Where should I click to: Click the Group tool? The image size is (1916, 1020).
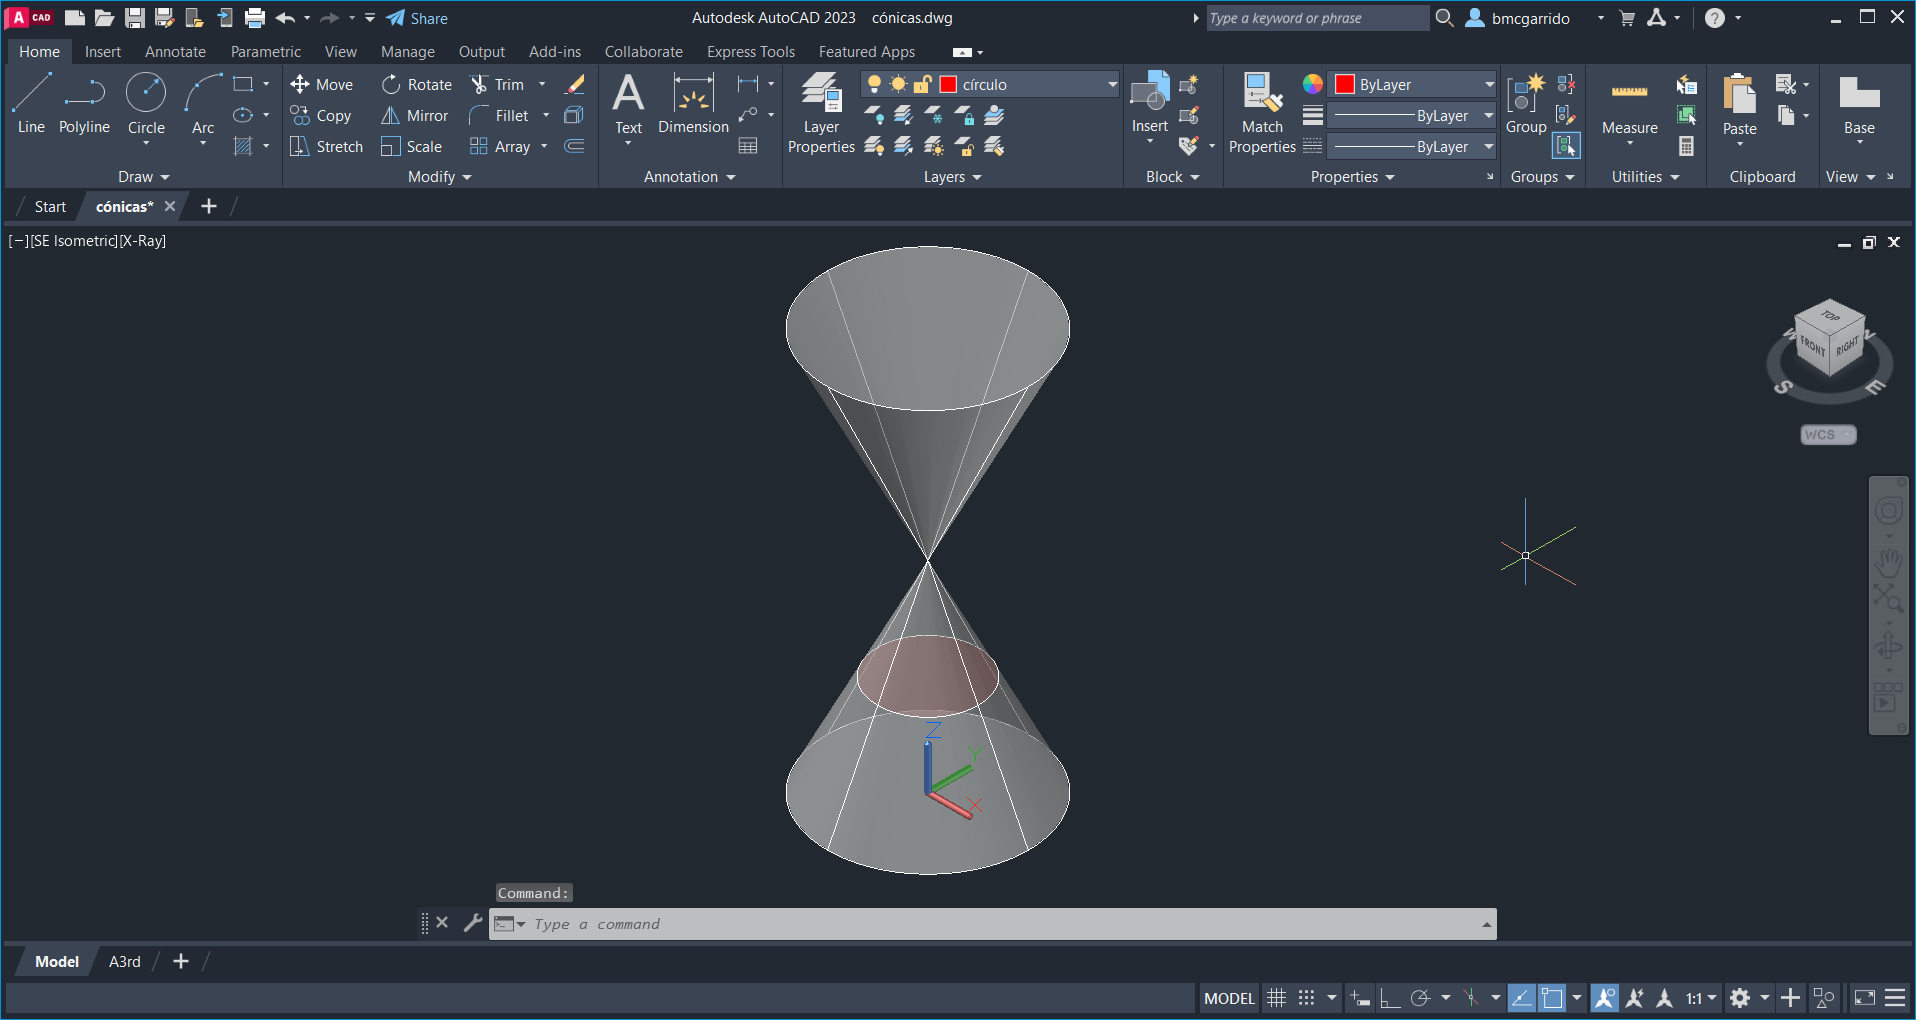[1526, 103]
